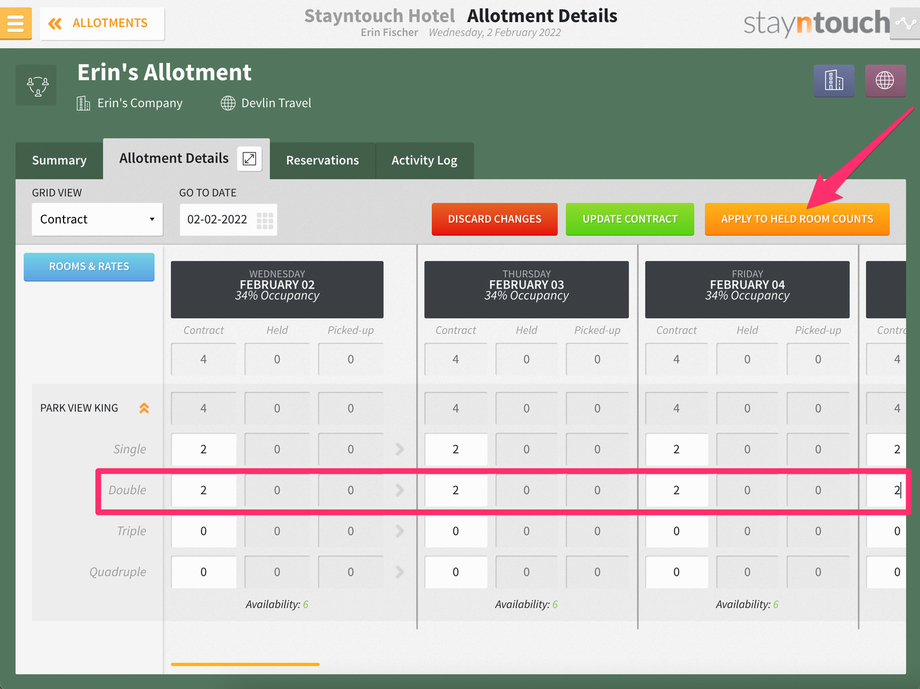
Task: Click the allotment group icon beside the title
Action: [36, 86]
